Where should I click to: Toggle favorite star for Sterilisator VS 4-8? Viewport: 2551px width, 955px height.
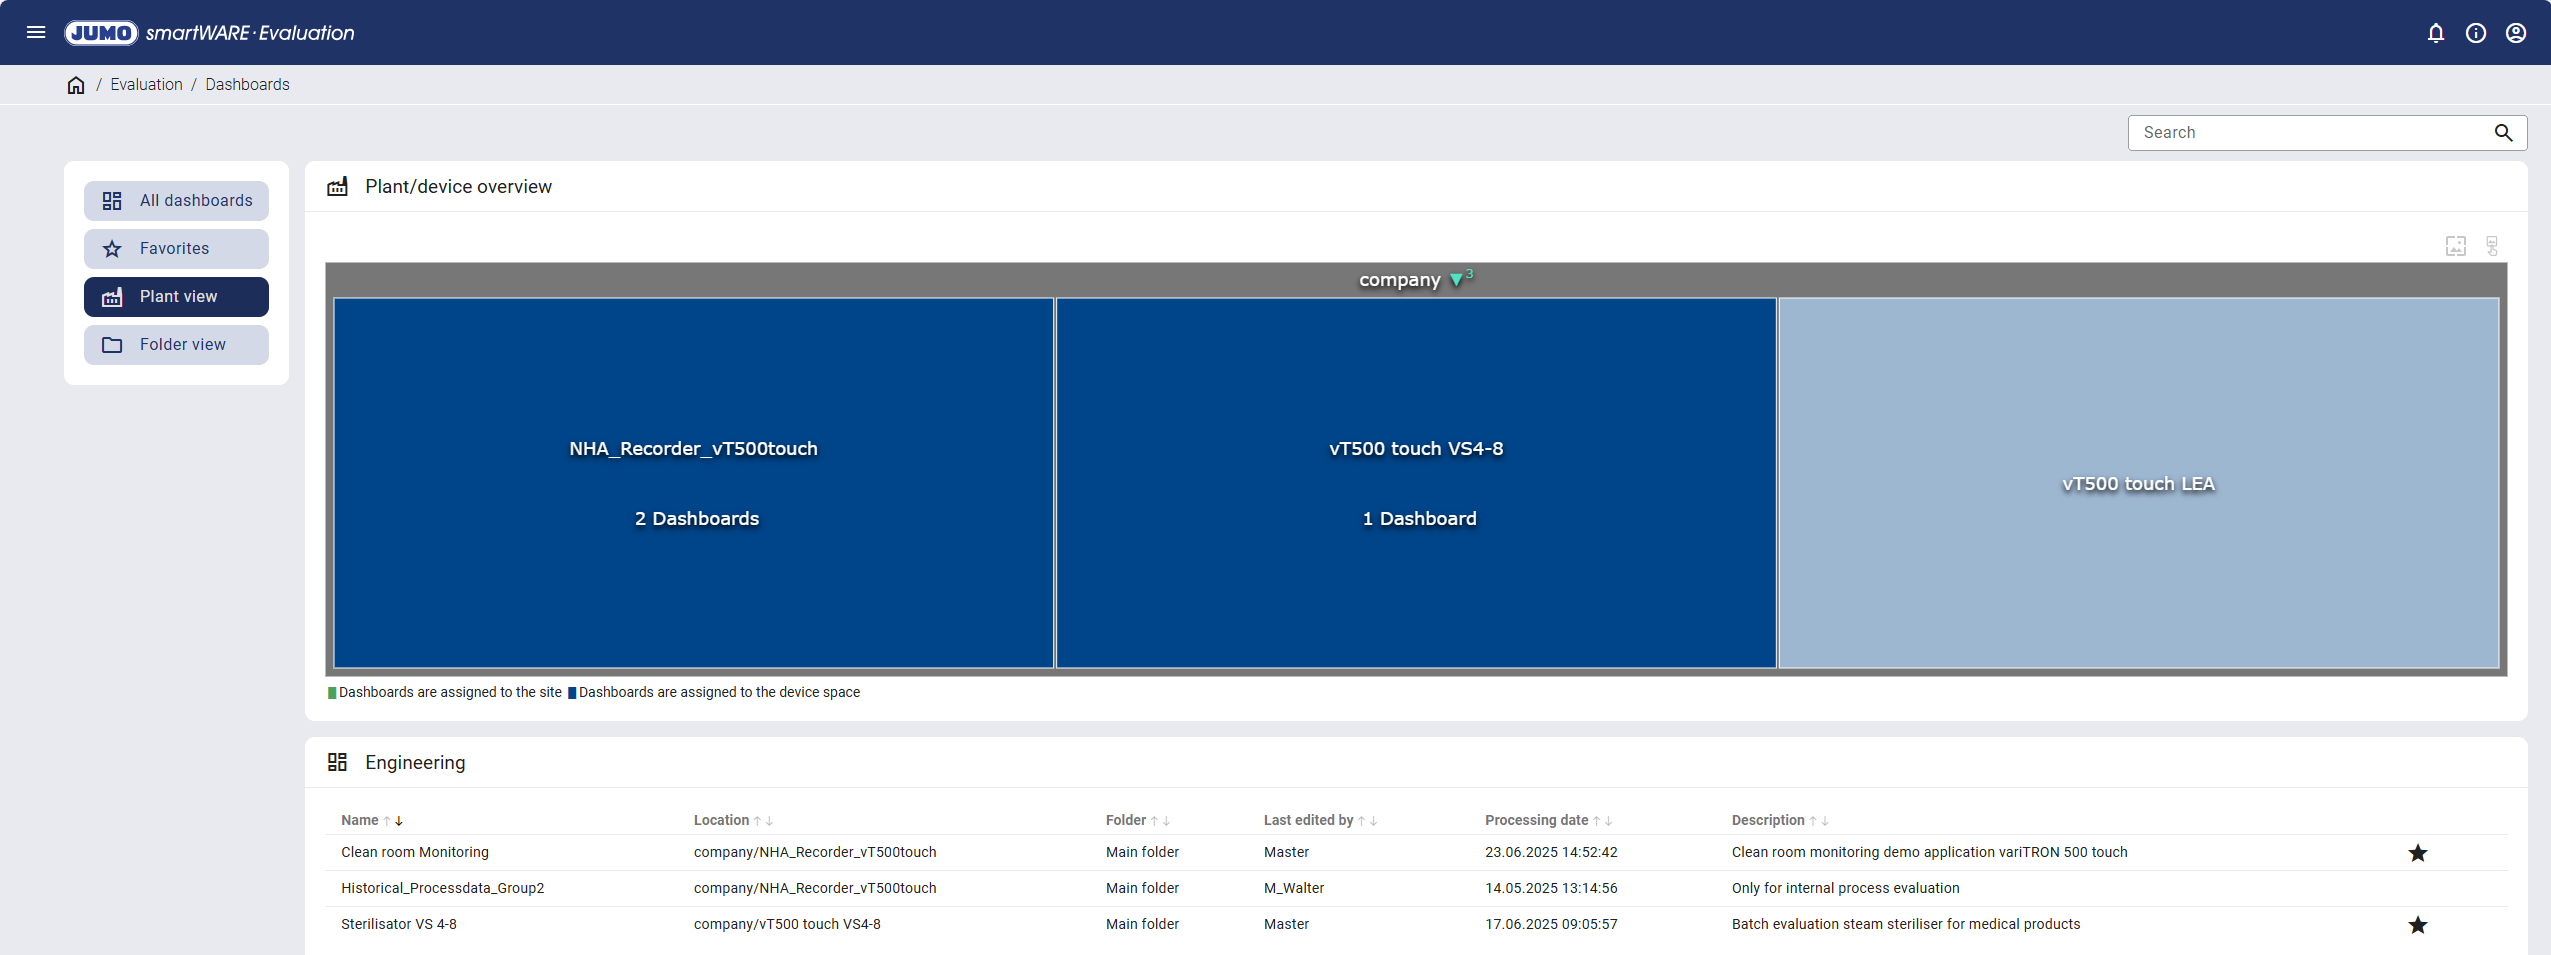2417,925
